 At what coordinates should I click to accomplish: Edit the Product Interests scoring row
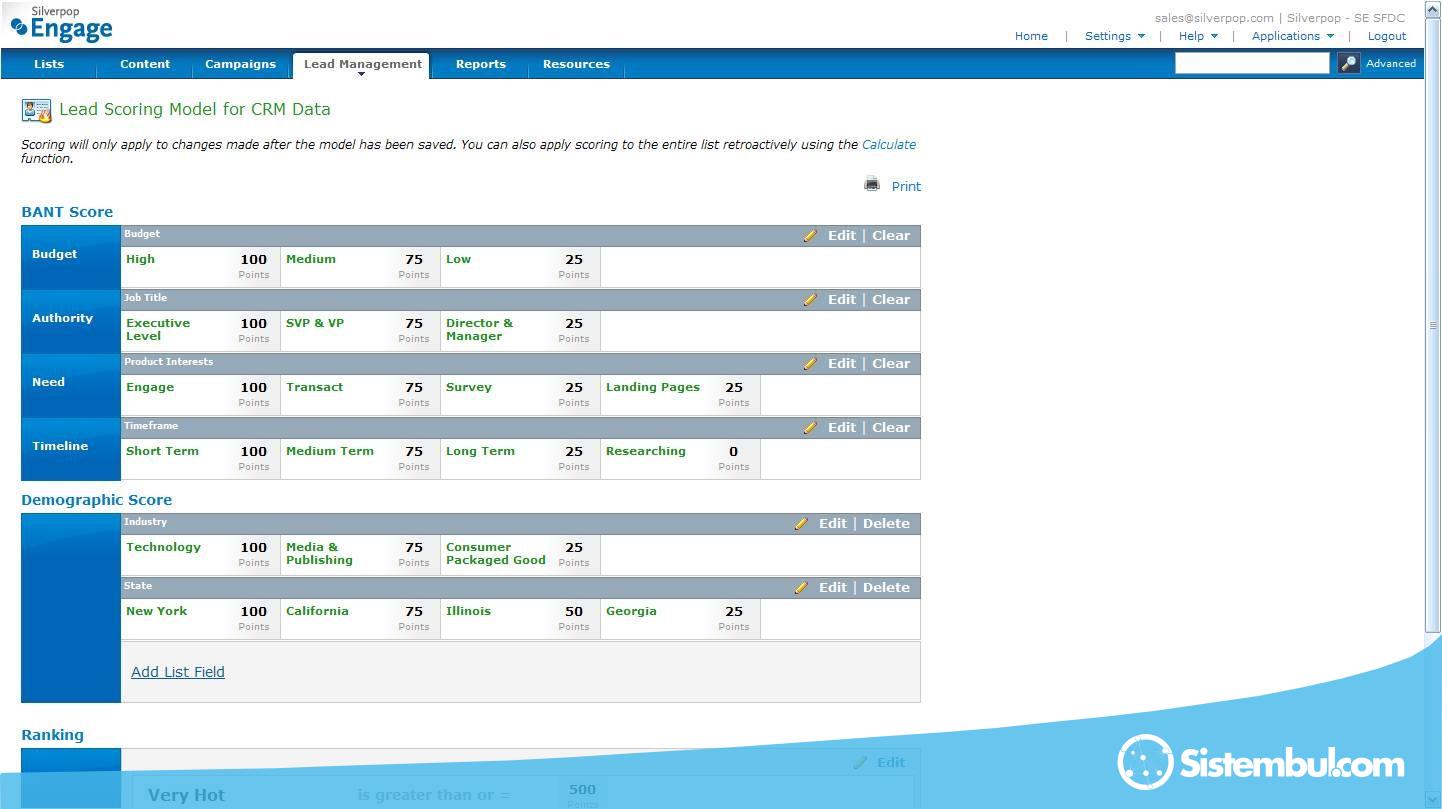tap(842, 364)
